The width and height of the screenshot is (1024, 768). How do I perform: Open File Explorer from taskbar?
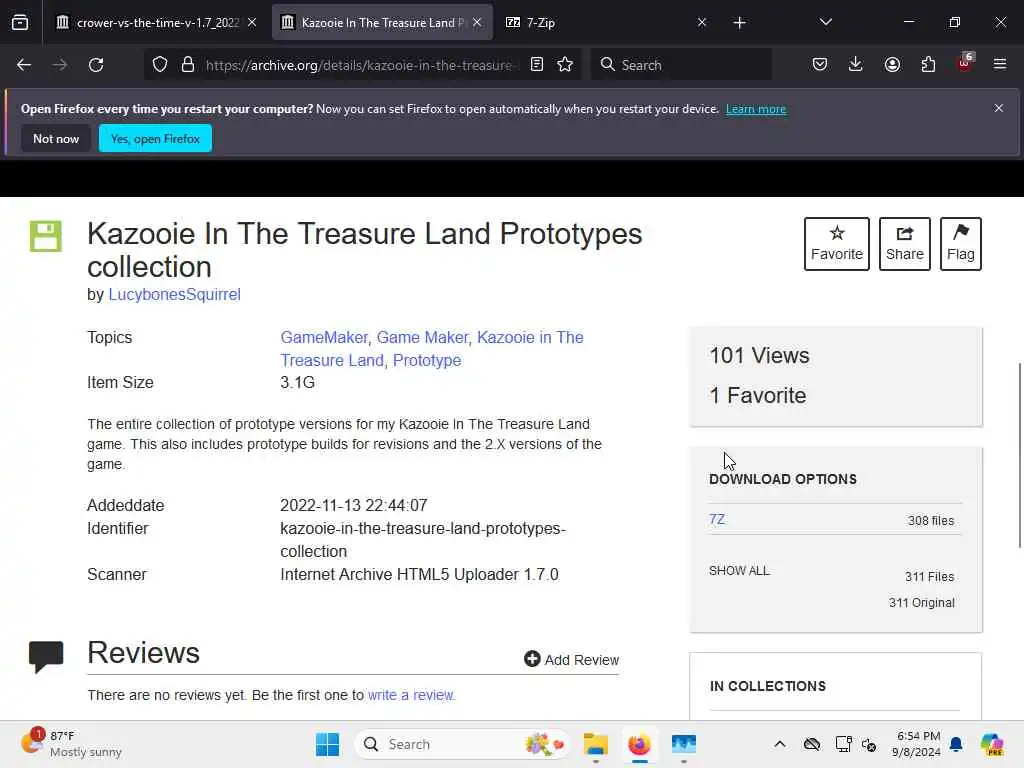(x=596, y=744)
